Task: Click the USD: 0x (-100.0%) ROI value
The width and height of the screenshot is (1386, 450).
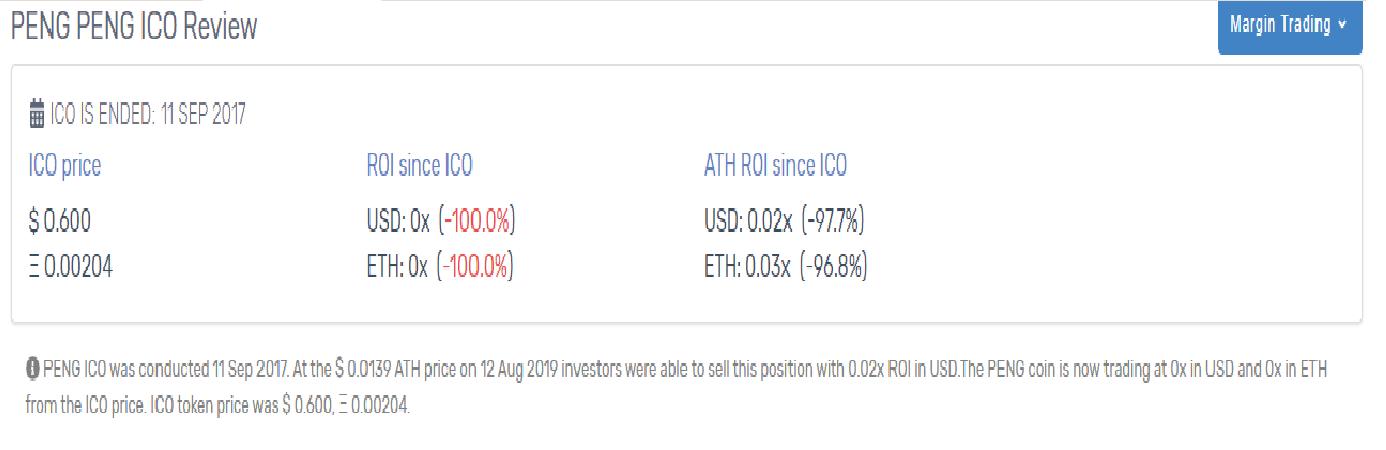Action: tap(441, 221)
